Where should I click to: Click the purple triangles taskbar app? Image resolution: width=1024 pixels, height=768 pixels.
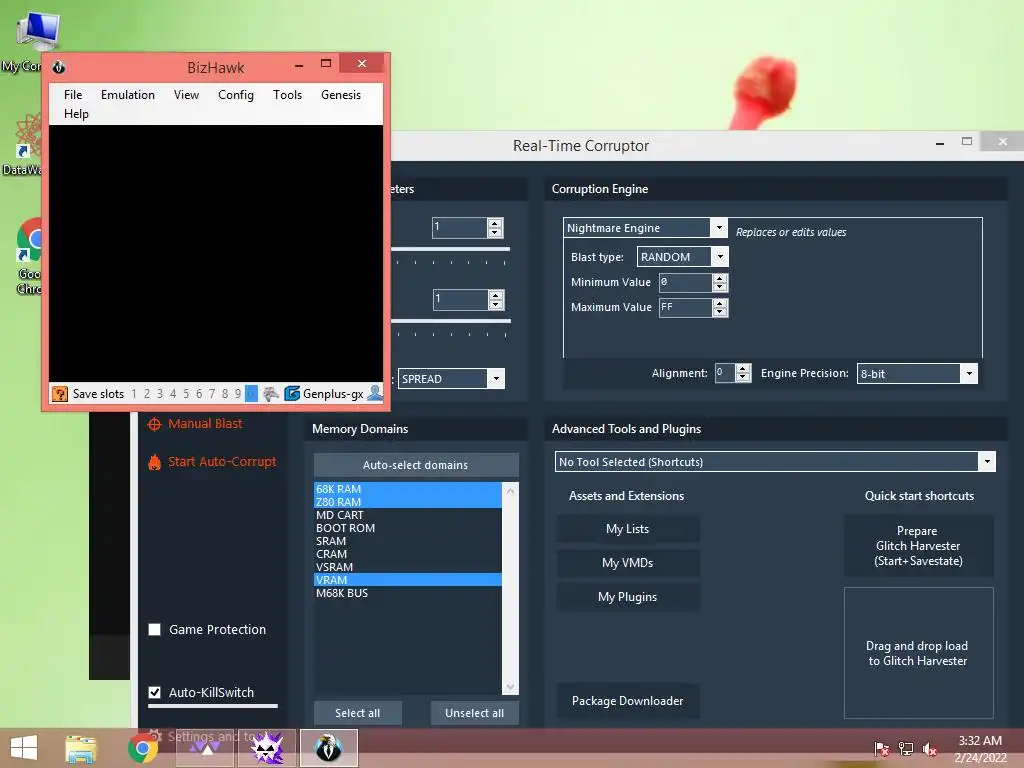[x=205, y=748]
